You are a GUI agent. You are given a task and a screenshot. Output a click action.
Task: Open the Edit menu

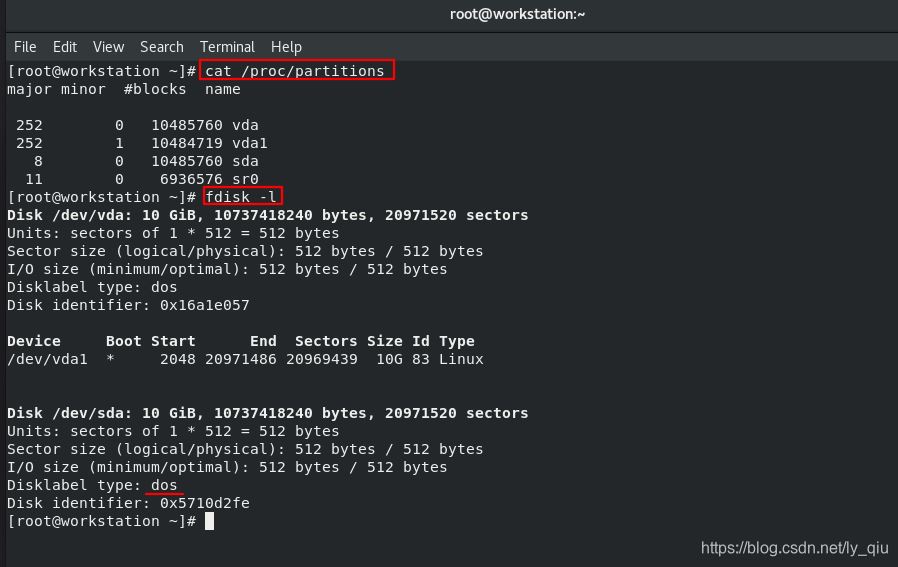click(65, 47)
